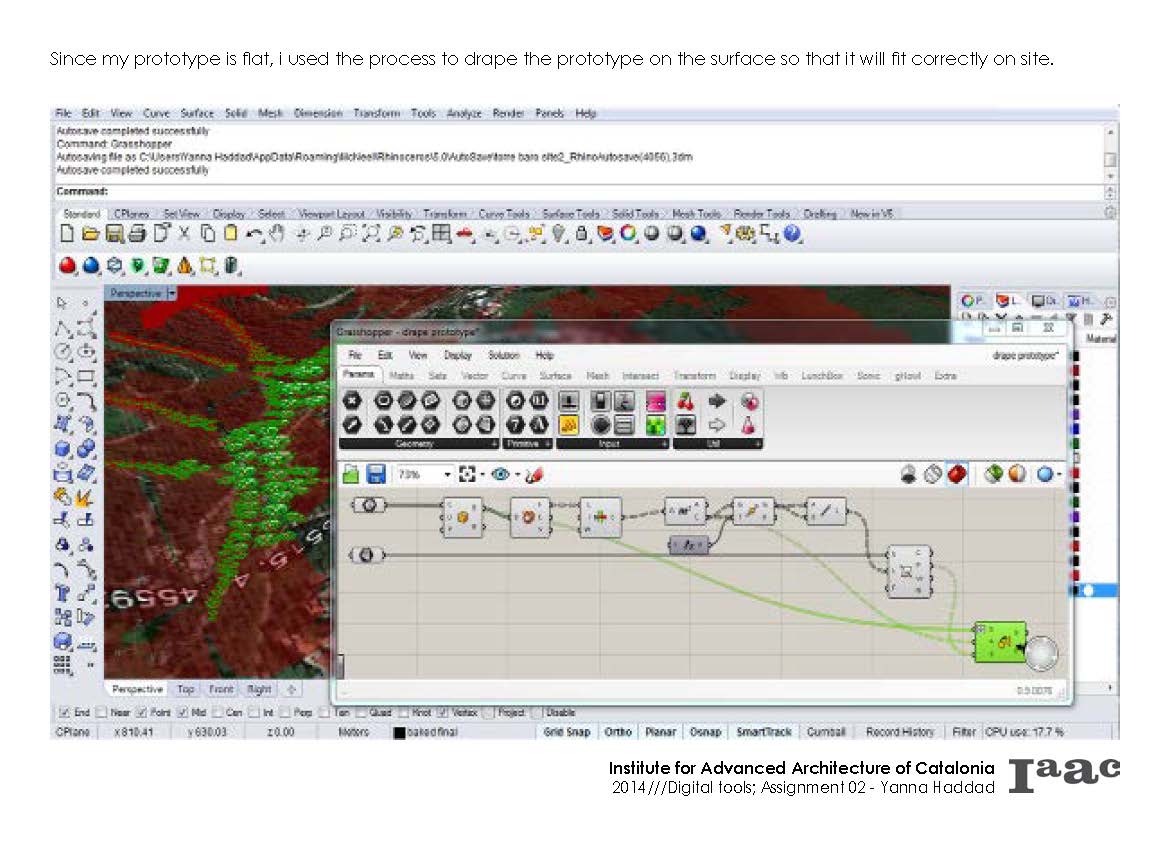Select the Pan hand tool
The image size is (1170, 844).
point(278,234)
